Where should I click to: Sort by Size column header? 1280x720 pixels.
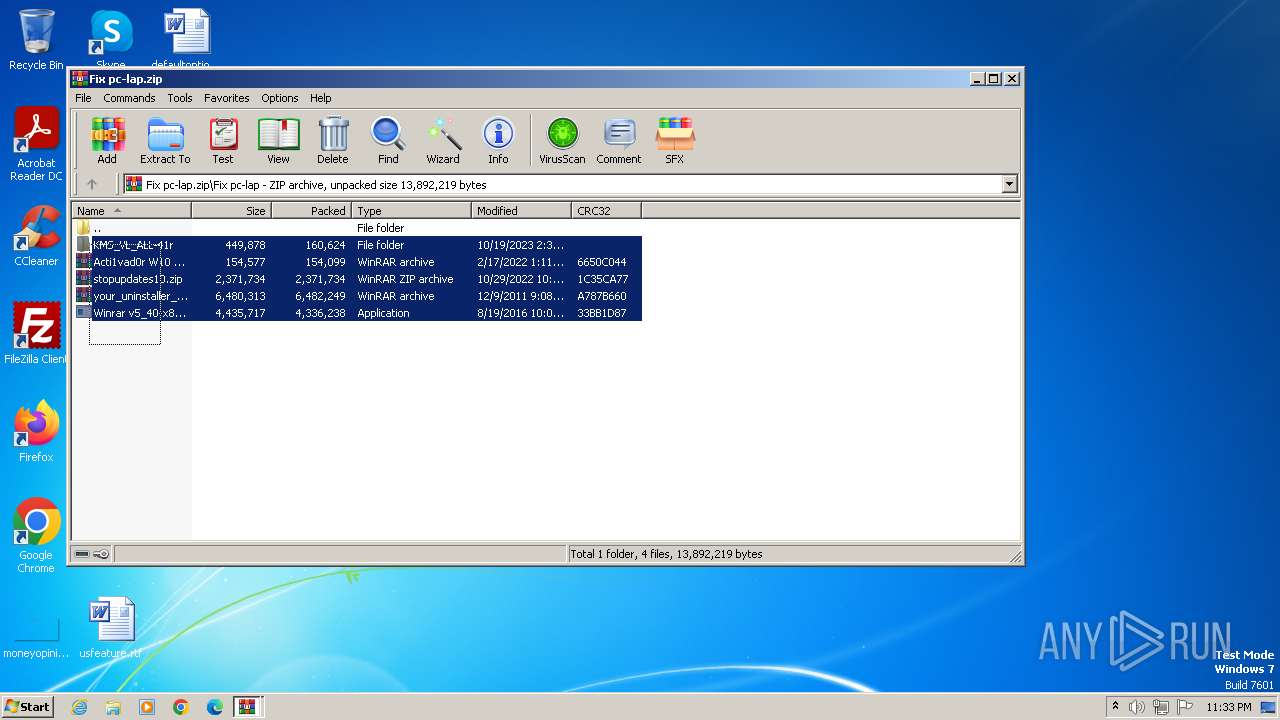click(x=231, y=211)
